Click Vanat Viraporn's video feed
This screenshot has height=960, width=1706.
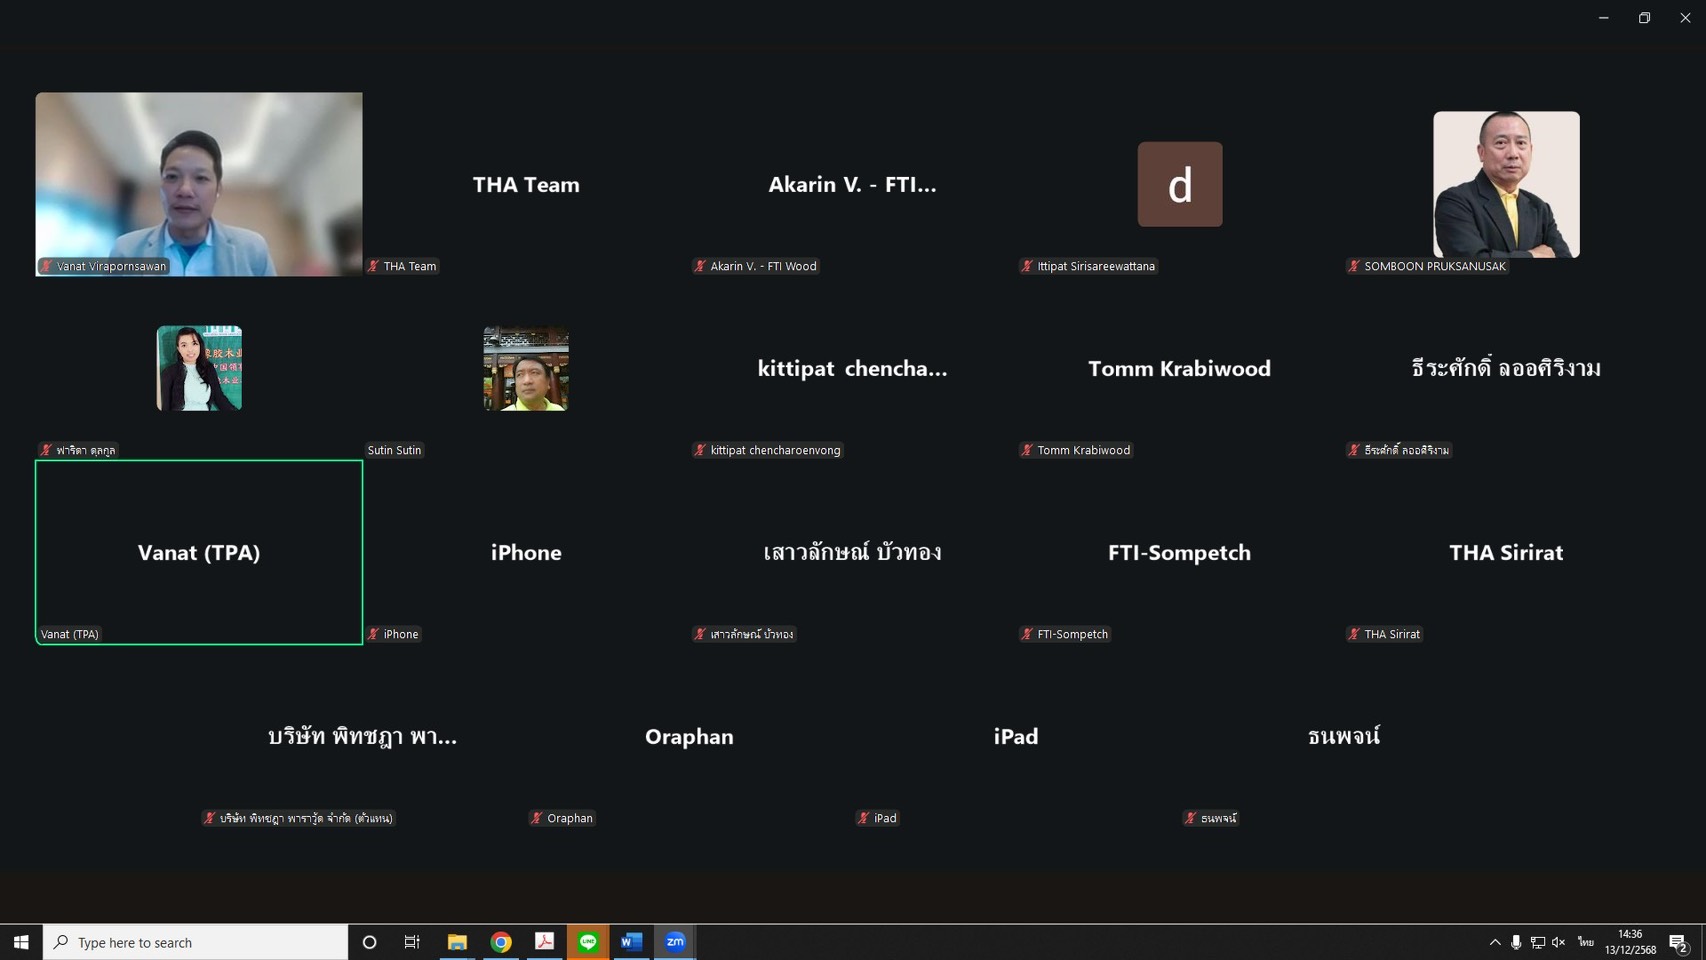pyautogui.click(x=199, y=184)
